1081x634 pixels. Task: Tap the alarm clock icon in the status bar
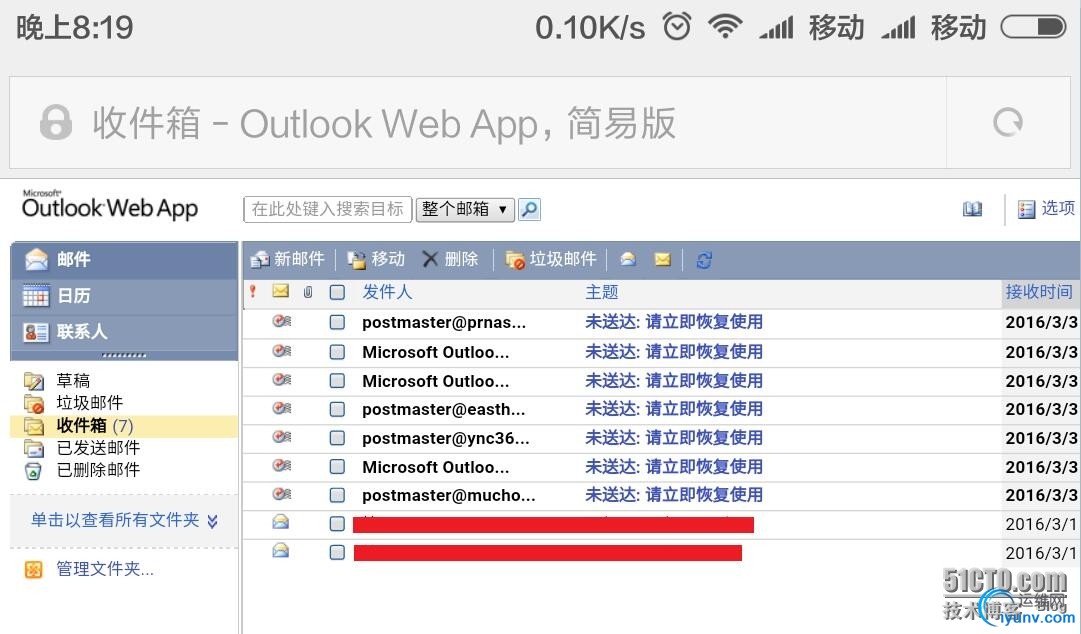(676, 27)
